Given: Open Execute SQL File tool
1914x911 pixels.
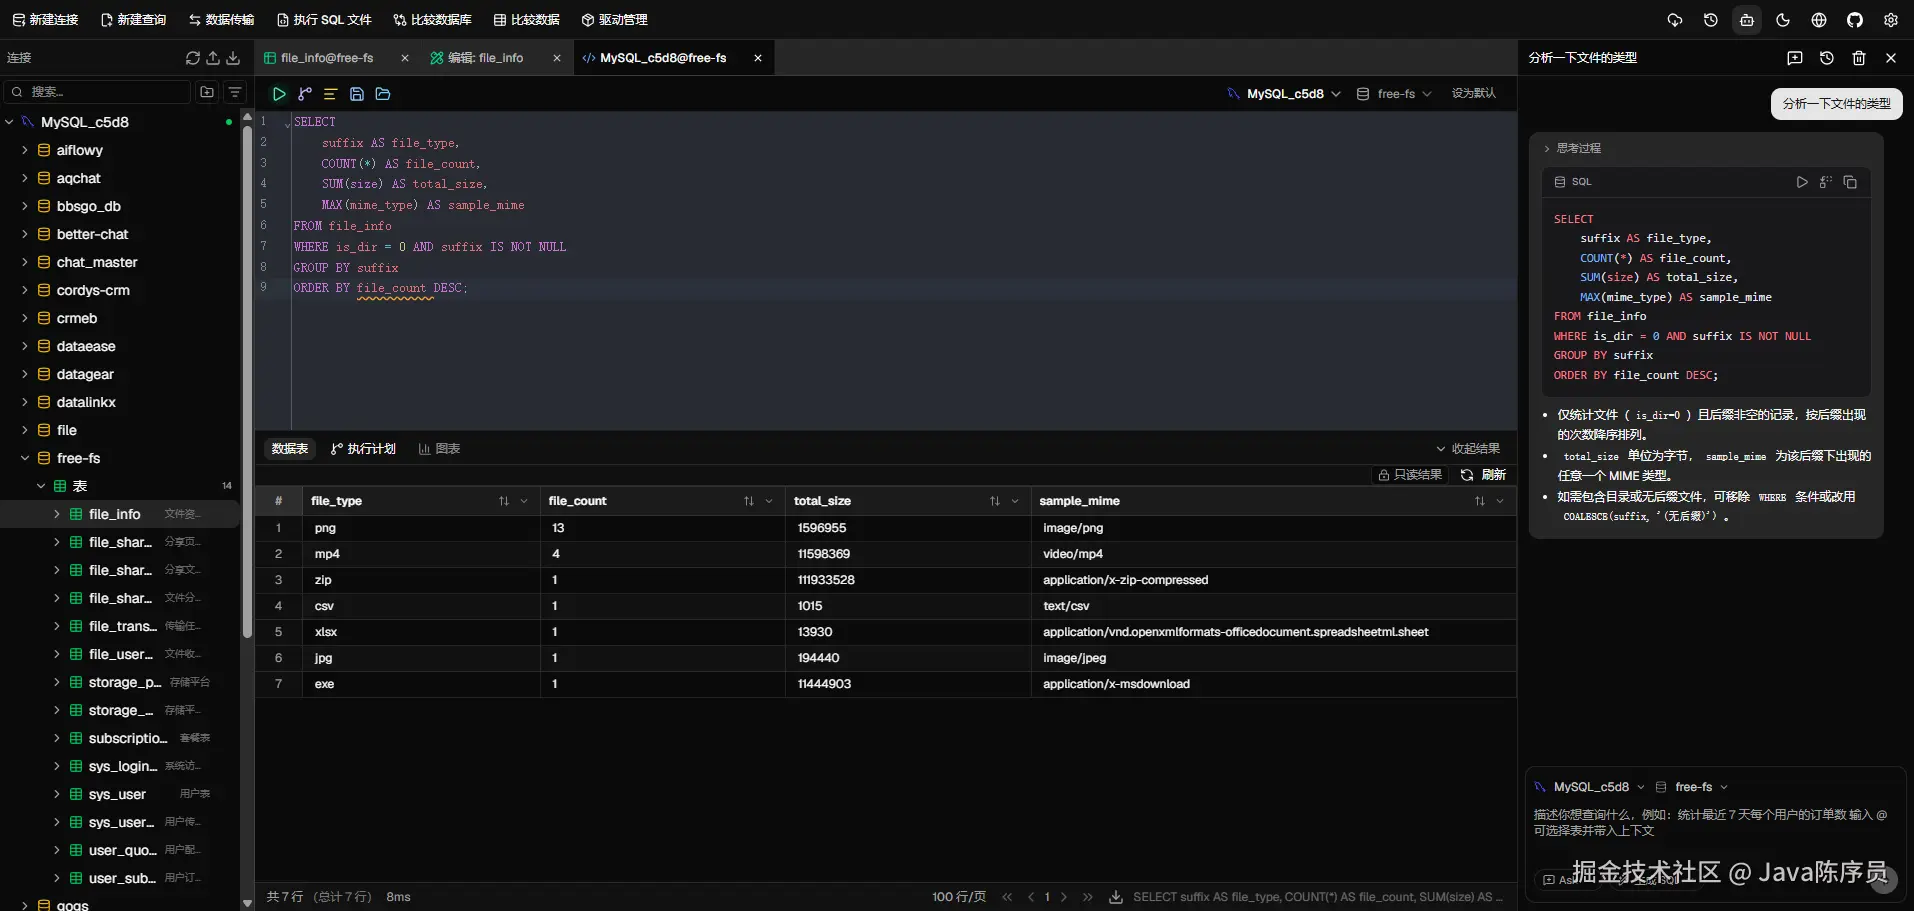Looking at the screenshot, I should pos(324,20).
